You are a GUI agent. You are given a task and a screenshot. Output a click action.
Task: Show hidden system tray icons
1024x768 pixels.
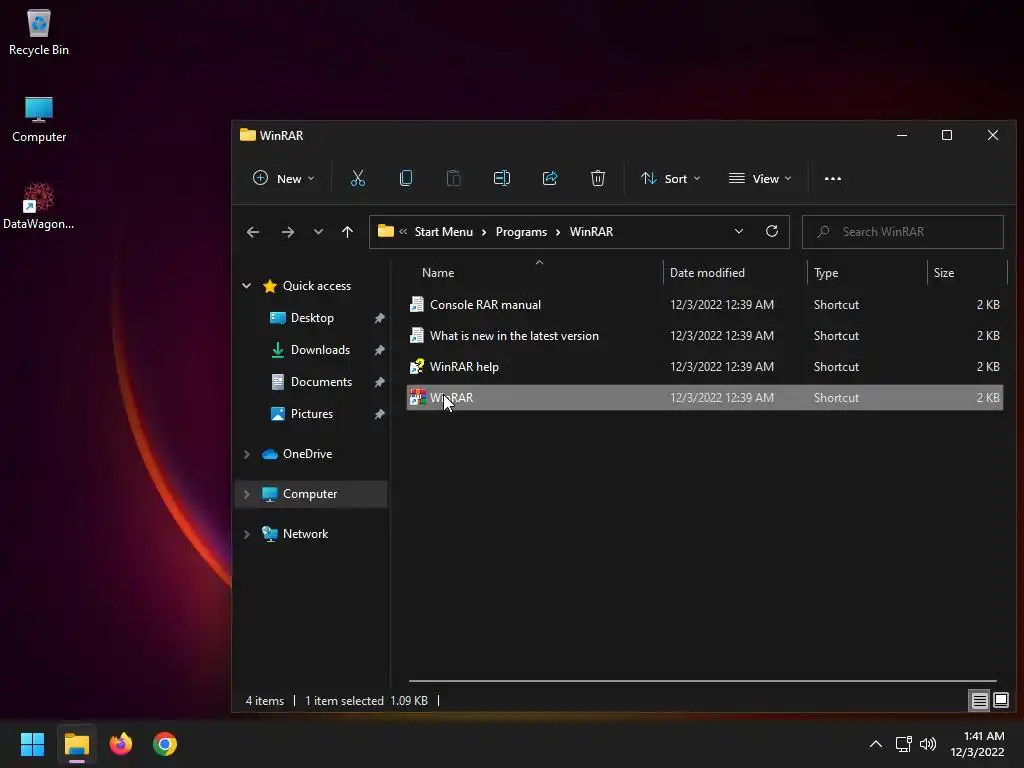[876, 744]
